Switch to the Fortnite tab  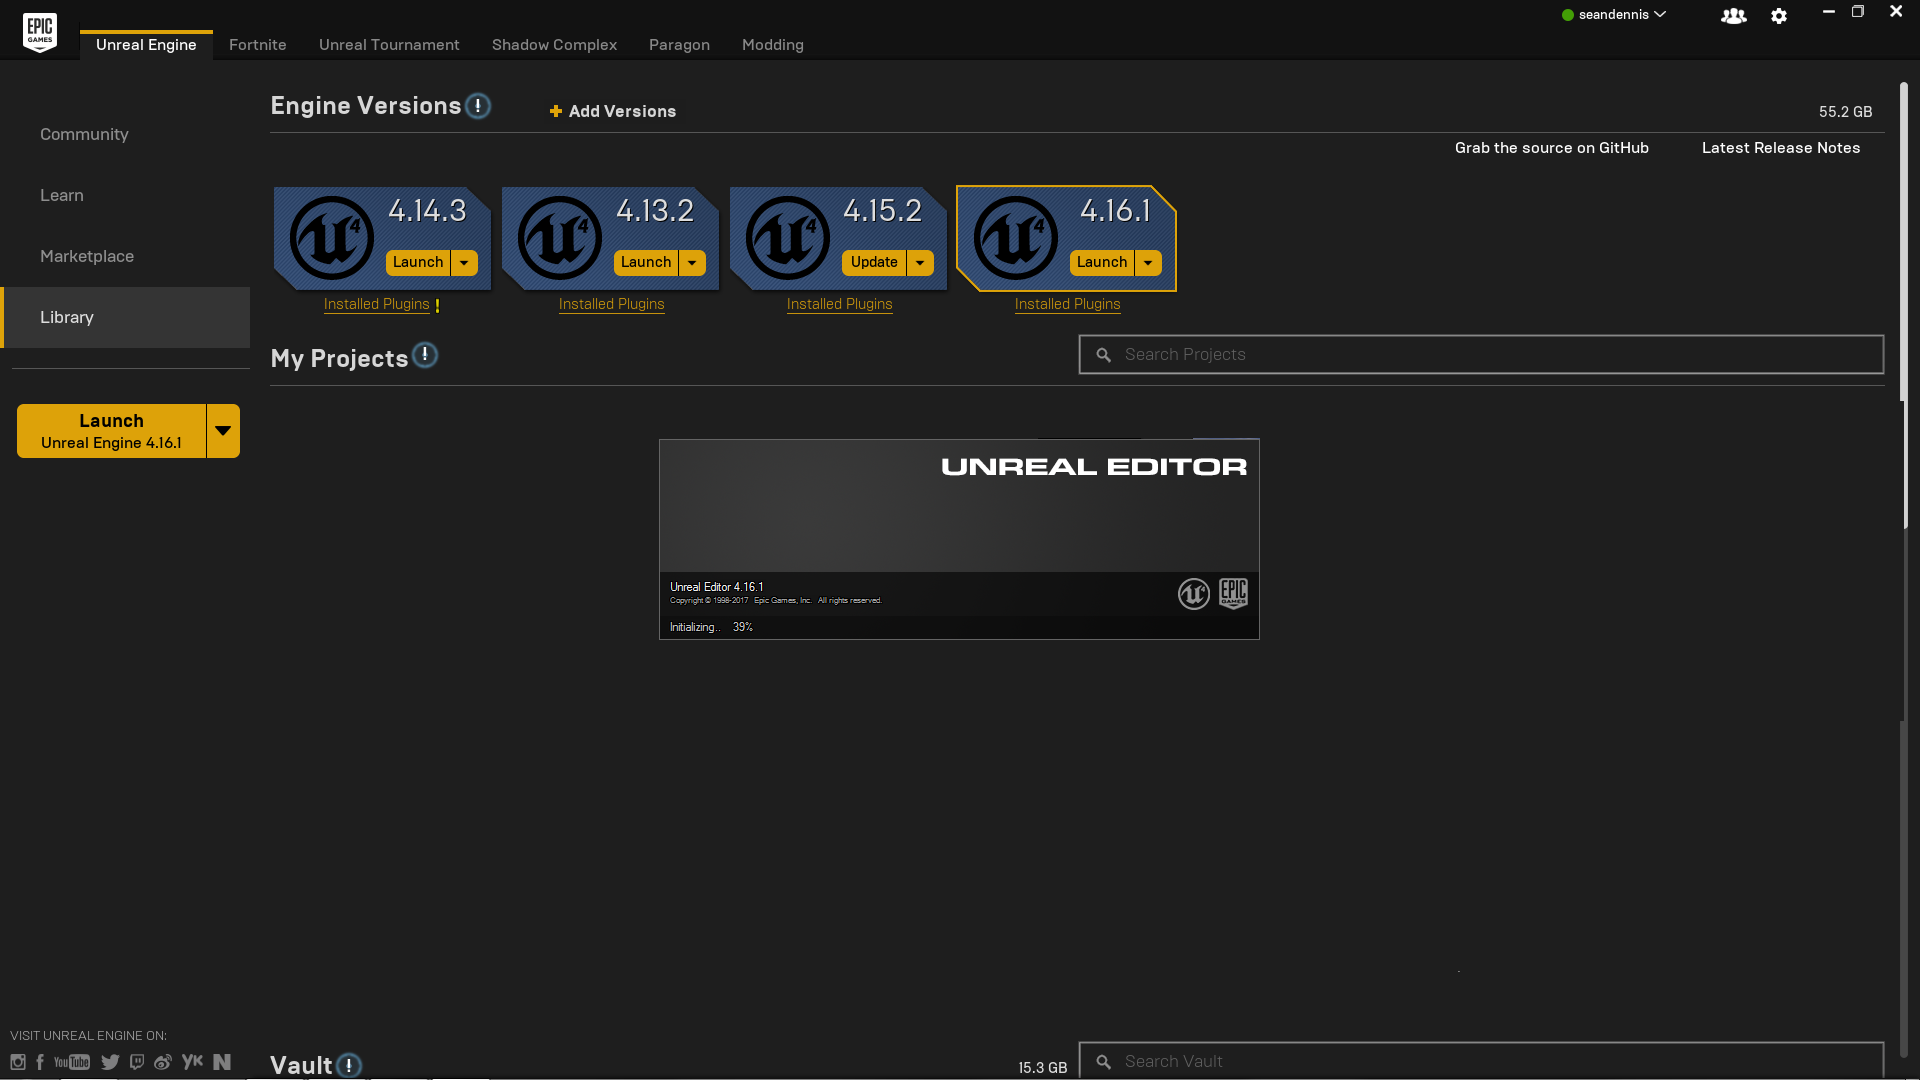pos(258,45)
